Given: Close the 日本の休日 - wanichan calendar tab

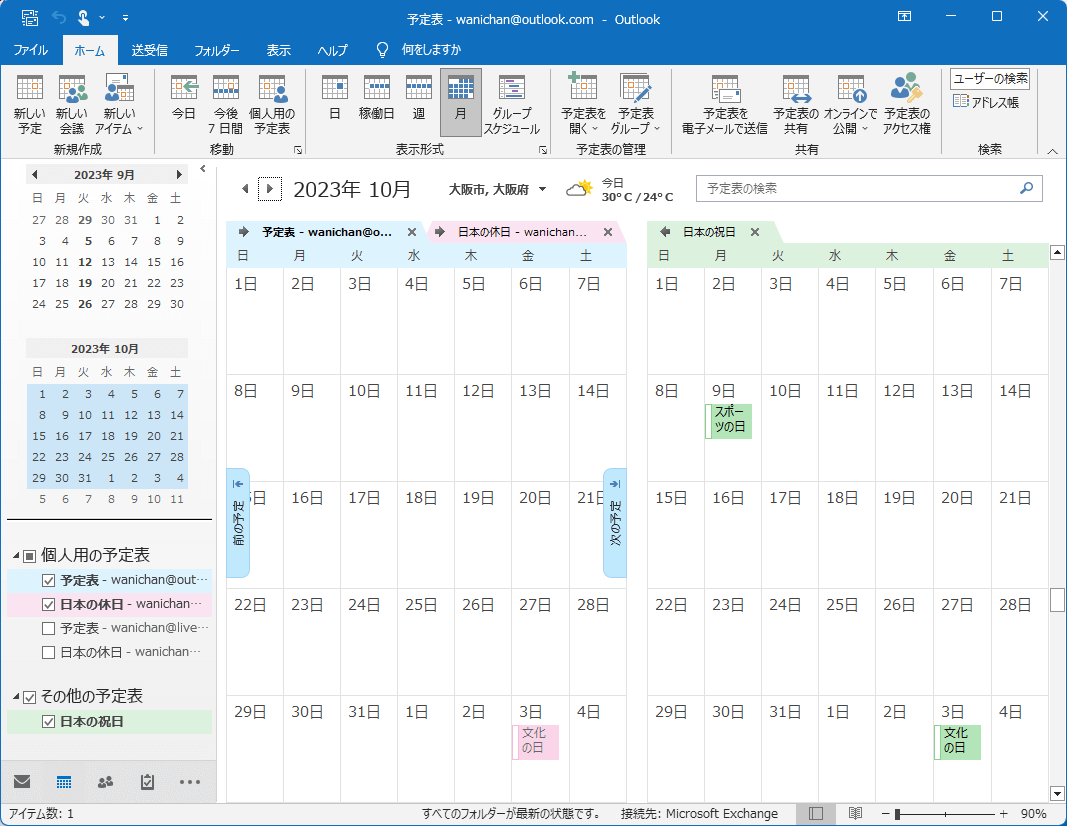Looking at the screenshot, I should 608,232.
